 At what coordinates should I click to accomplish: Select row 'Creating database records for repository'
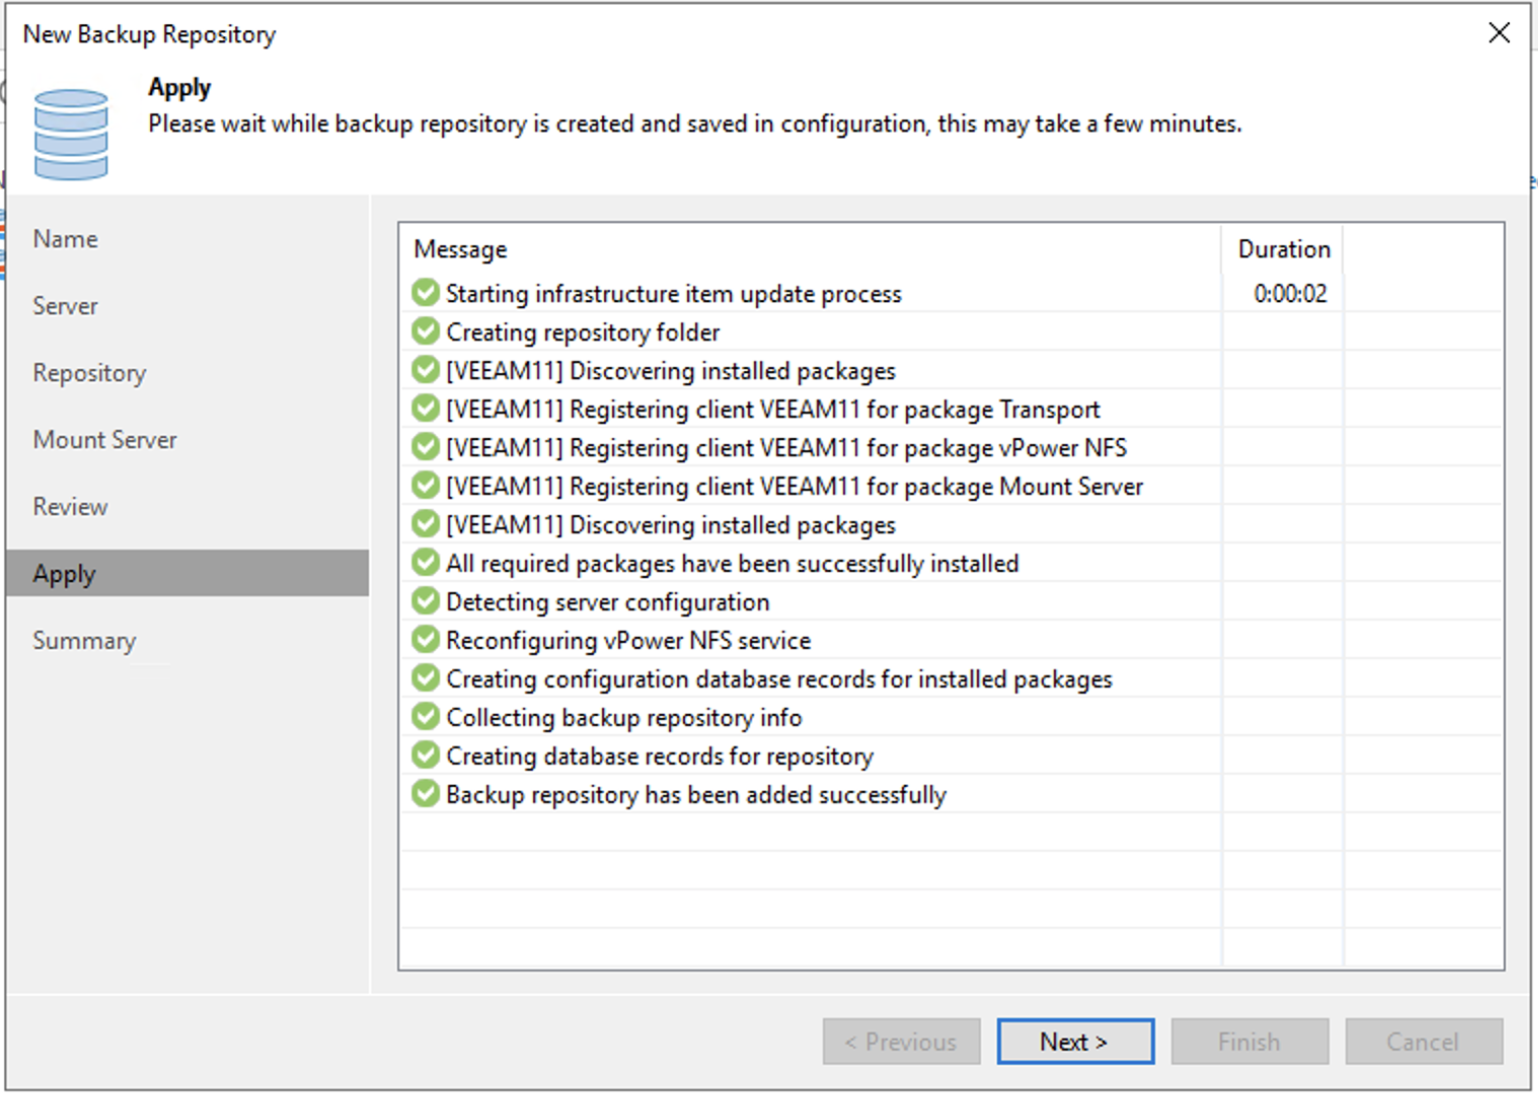pyautogui.click(x=951, y=755)
